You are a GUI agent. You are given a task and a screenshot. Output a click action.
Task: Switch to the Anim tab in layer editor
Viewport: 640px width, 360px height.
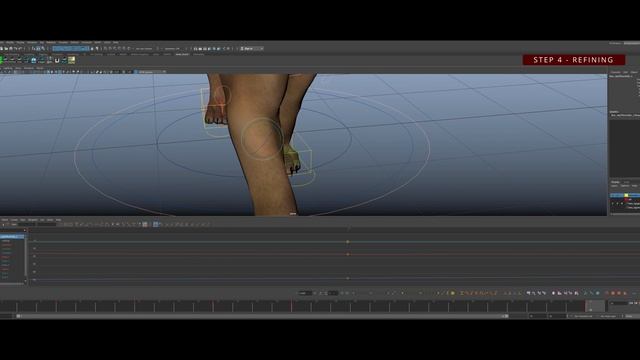point(626,182)
